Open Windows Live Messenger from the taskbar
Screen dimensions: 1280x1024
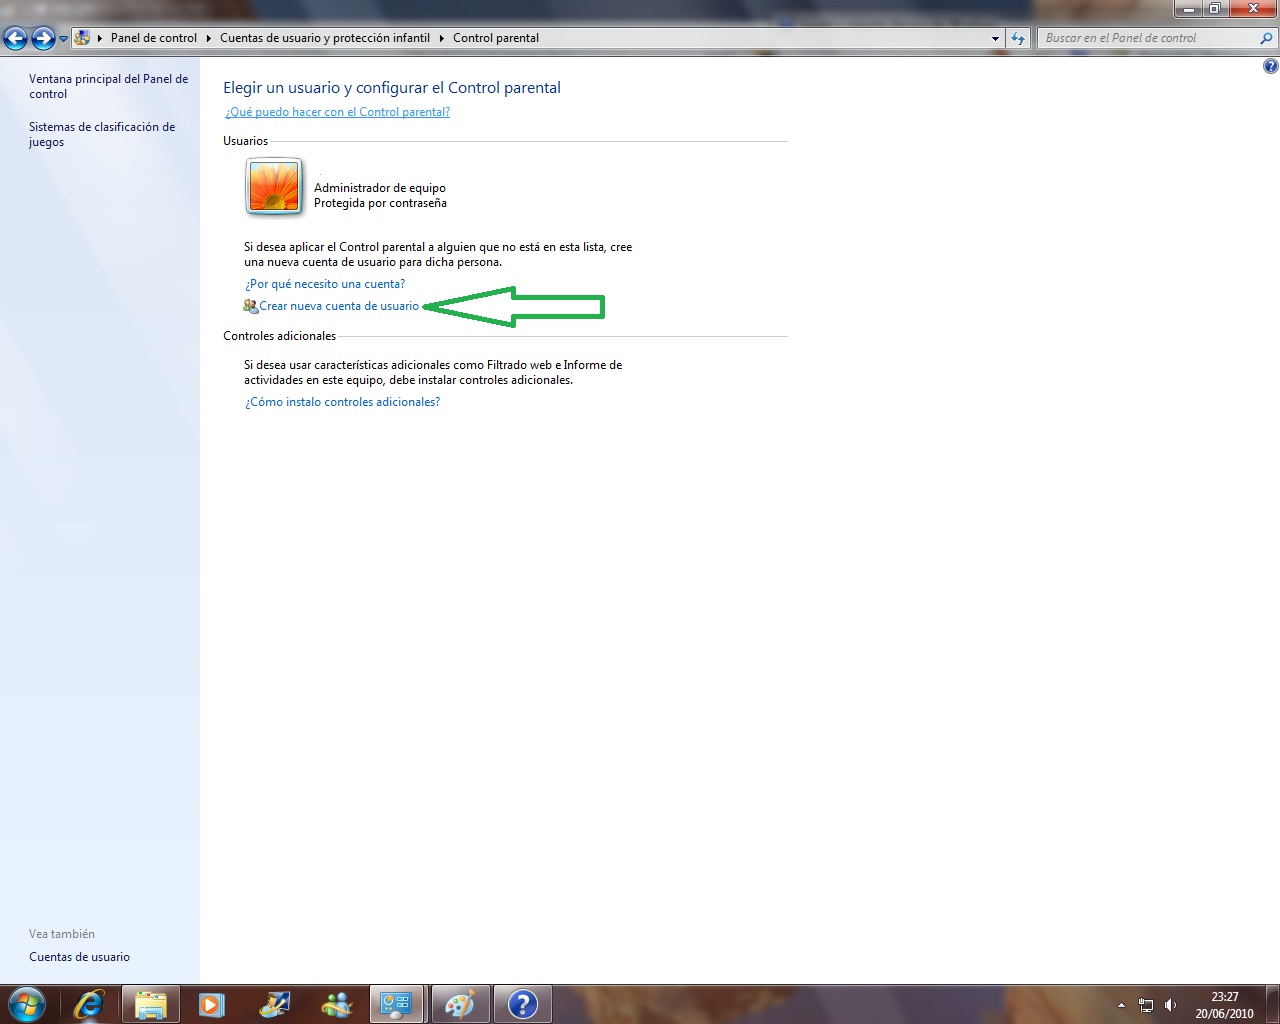click(x=335, y=1003)
